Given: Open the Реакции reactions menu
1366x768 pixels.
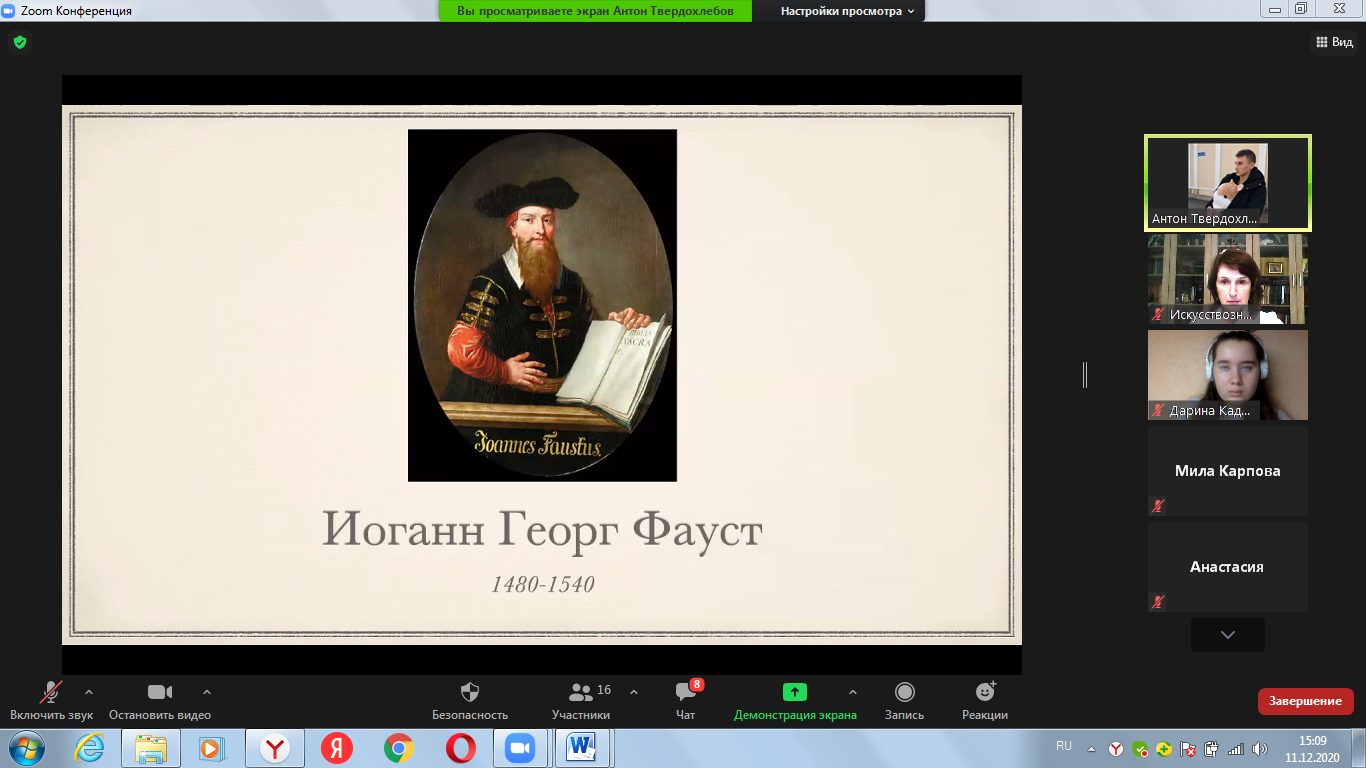Looking at the screenshot, I should [x=985, y=700].
